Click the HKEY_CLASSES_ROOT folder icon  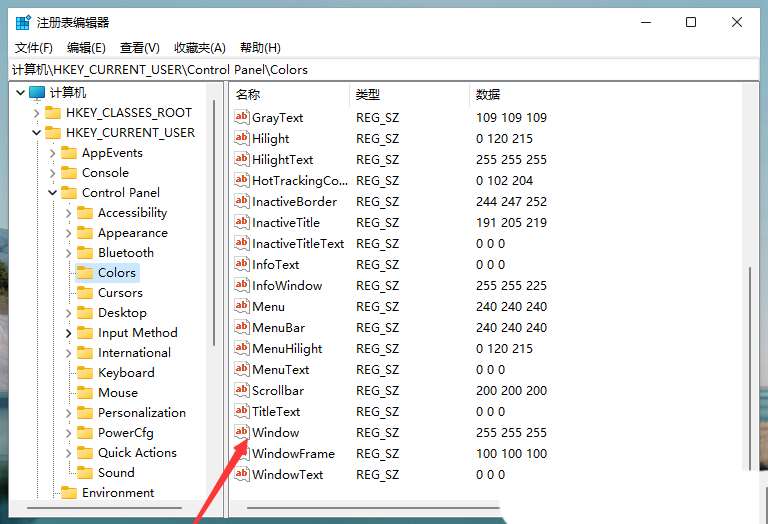(x=52, y=113)
